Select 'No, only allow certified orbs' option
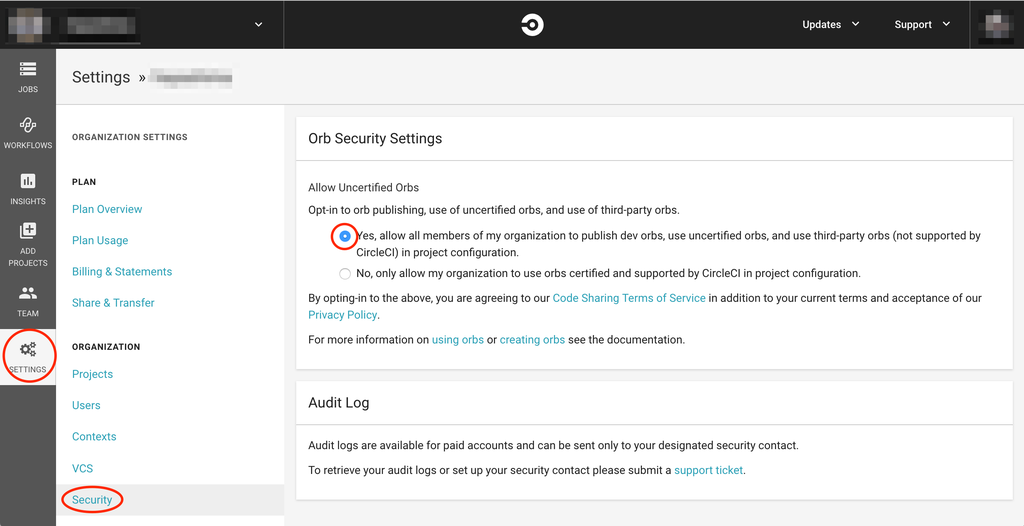1024x526 pixels. click(345, 273)
